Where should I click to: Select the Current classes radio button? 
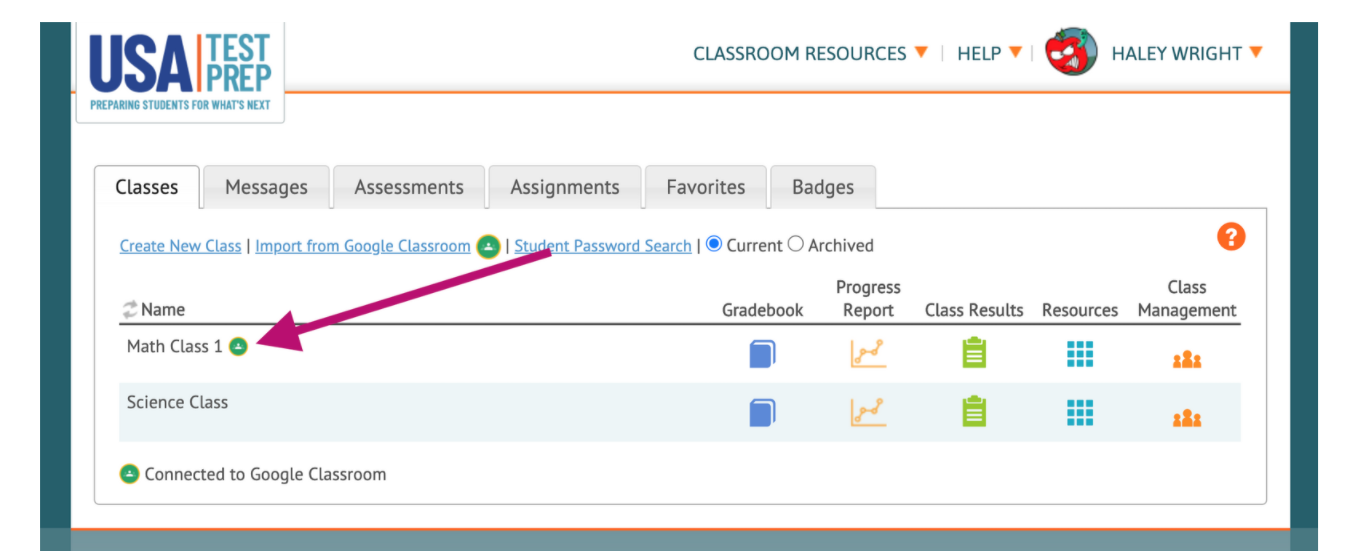(714, 244)
